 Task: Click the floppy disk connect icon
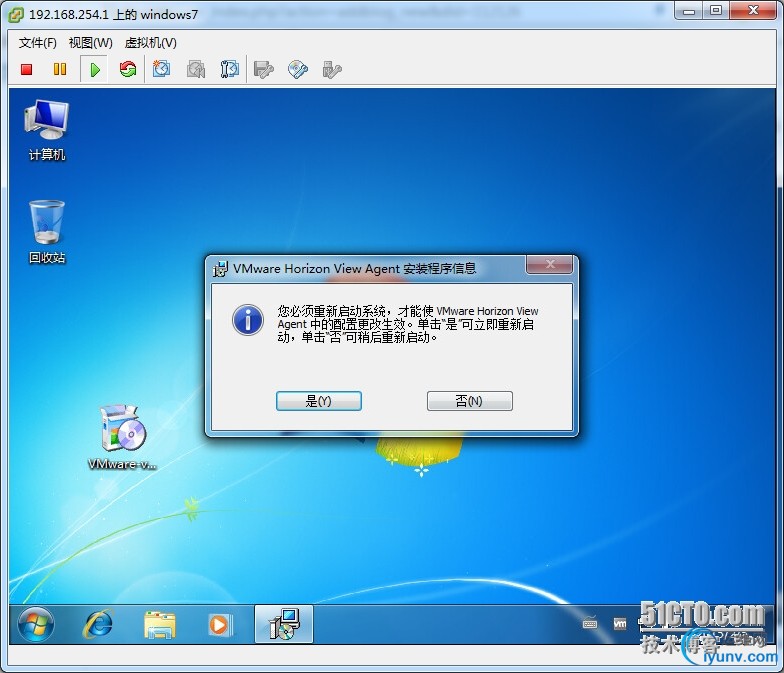(x=264, y=70)
